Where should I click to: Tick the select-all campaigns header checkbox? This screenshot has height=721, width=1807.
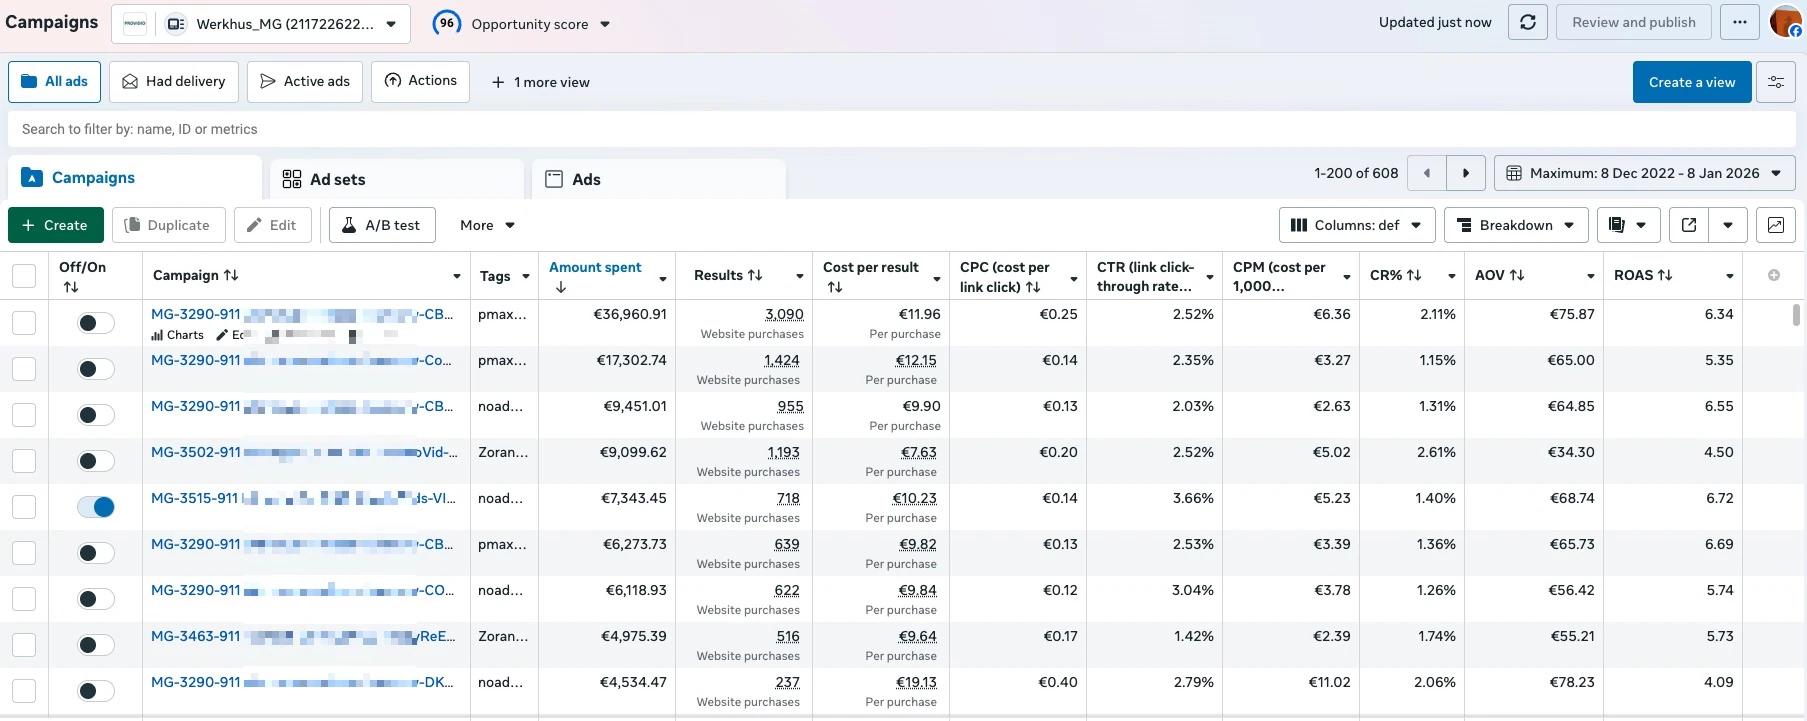coord(24,276)
